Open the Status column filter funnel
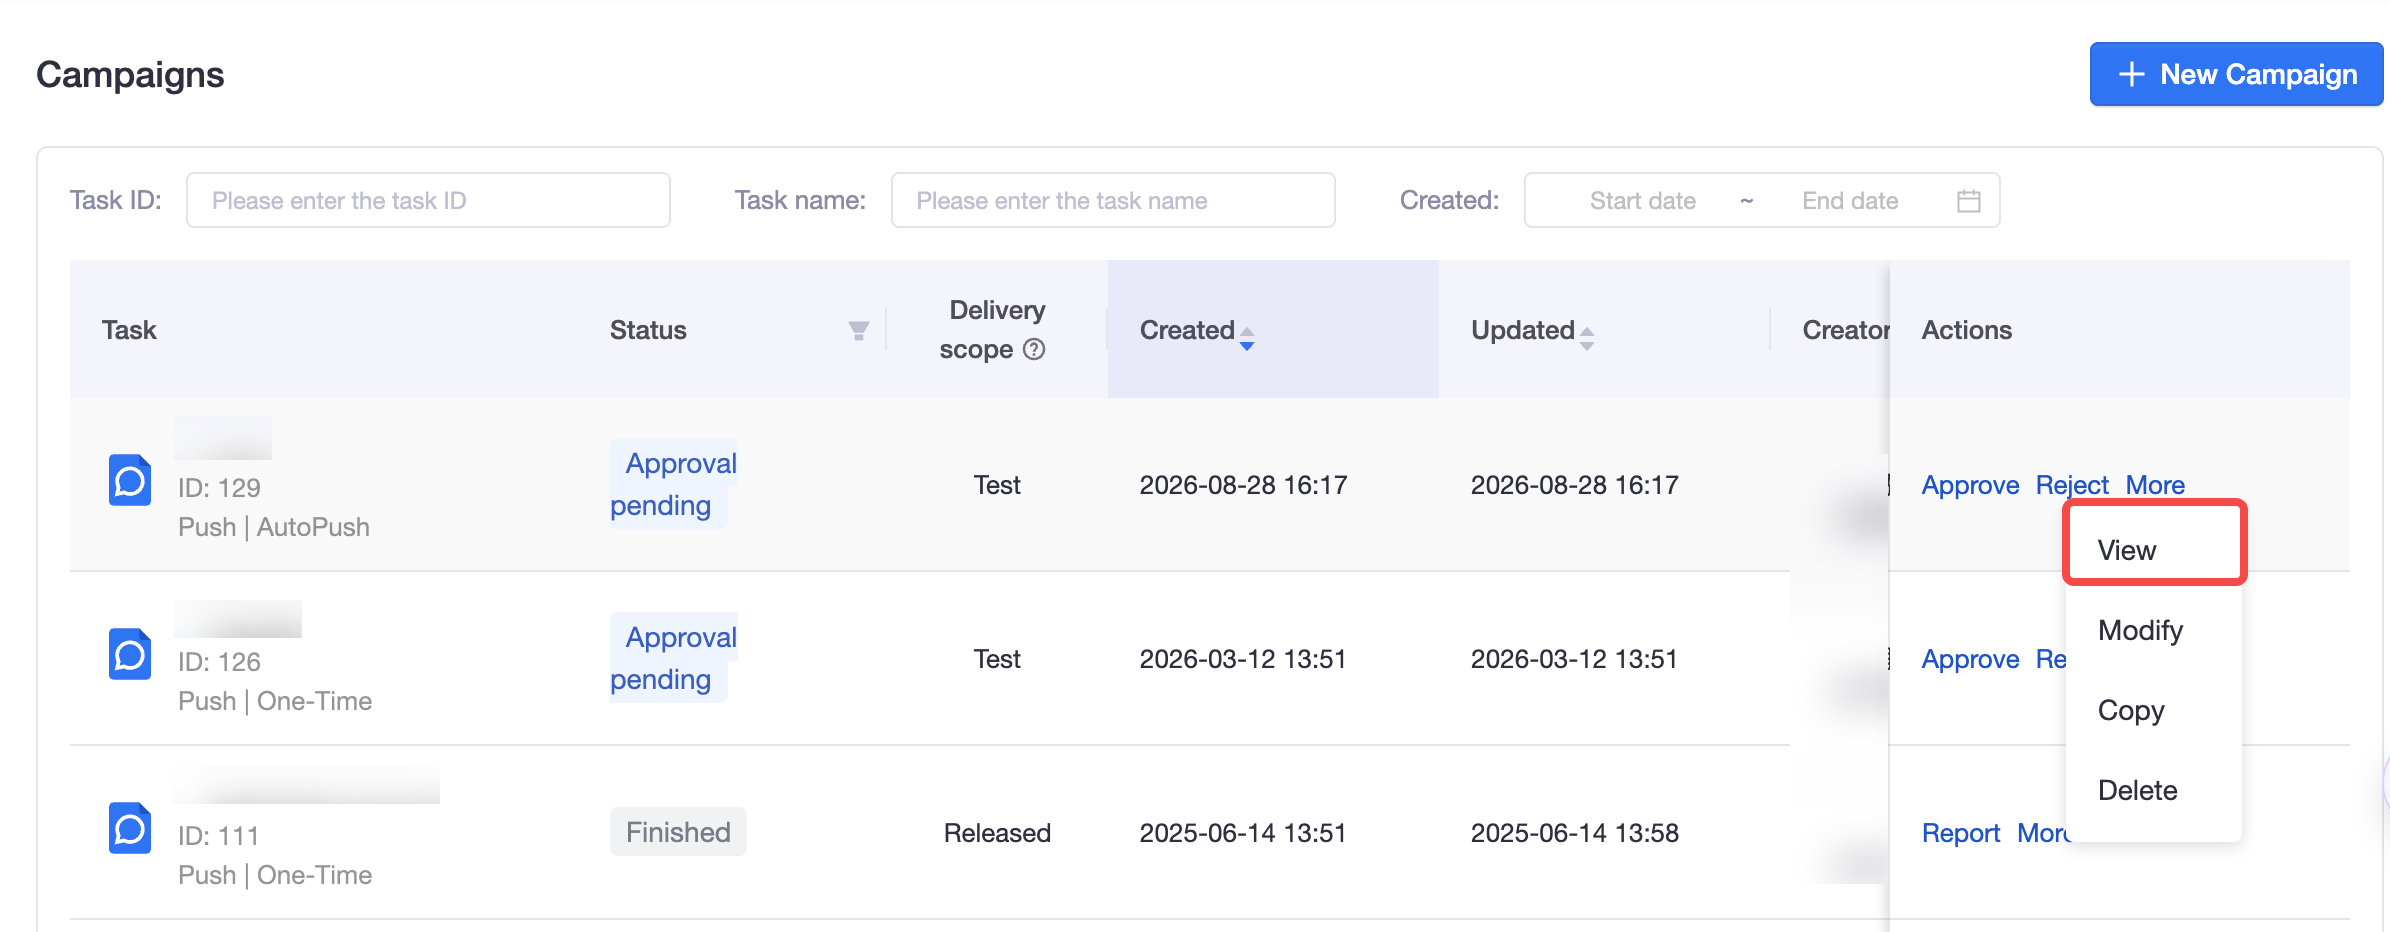This screenshot has height=932, width=2390. tap(858, 331)
